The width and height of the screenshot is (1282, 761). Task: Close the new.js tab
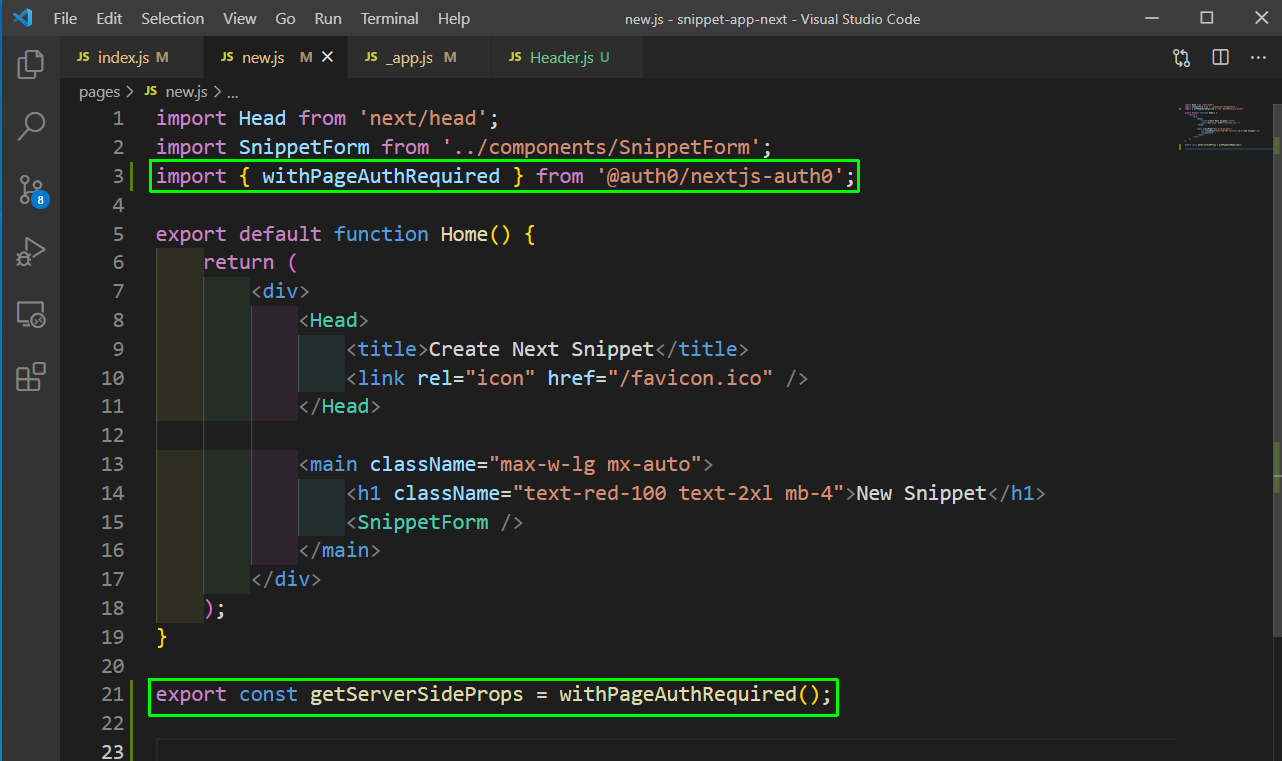(326, 58)
